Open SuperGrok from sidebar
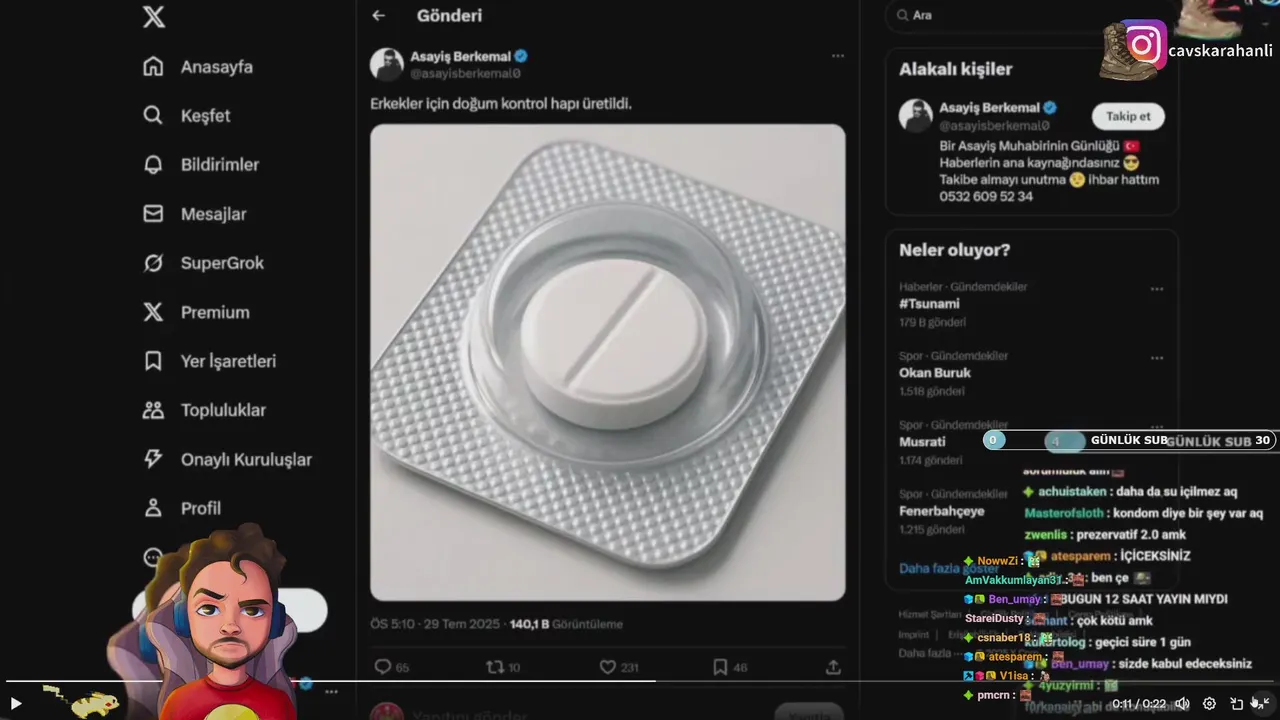This screenshot has height=720, width=1280. coord(203,263)
